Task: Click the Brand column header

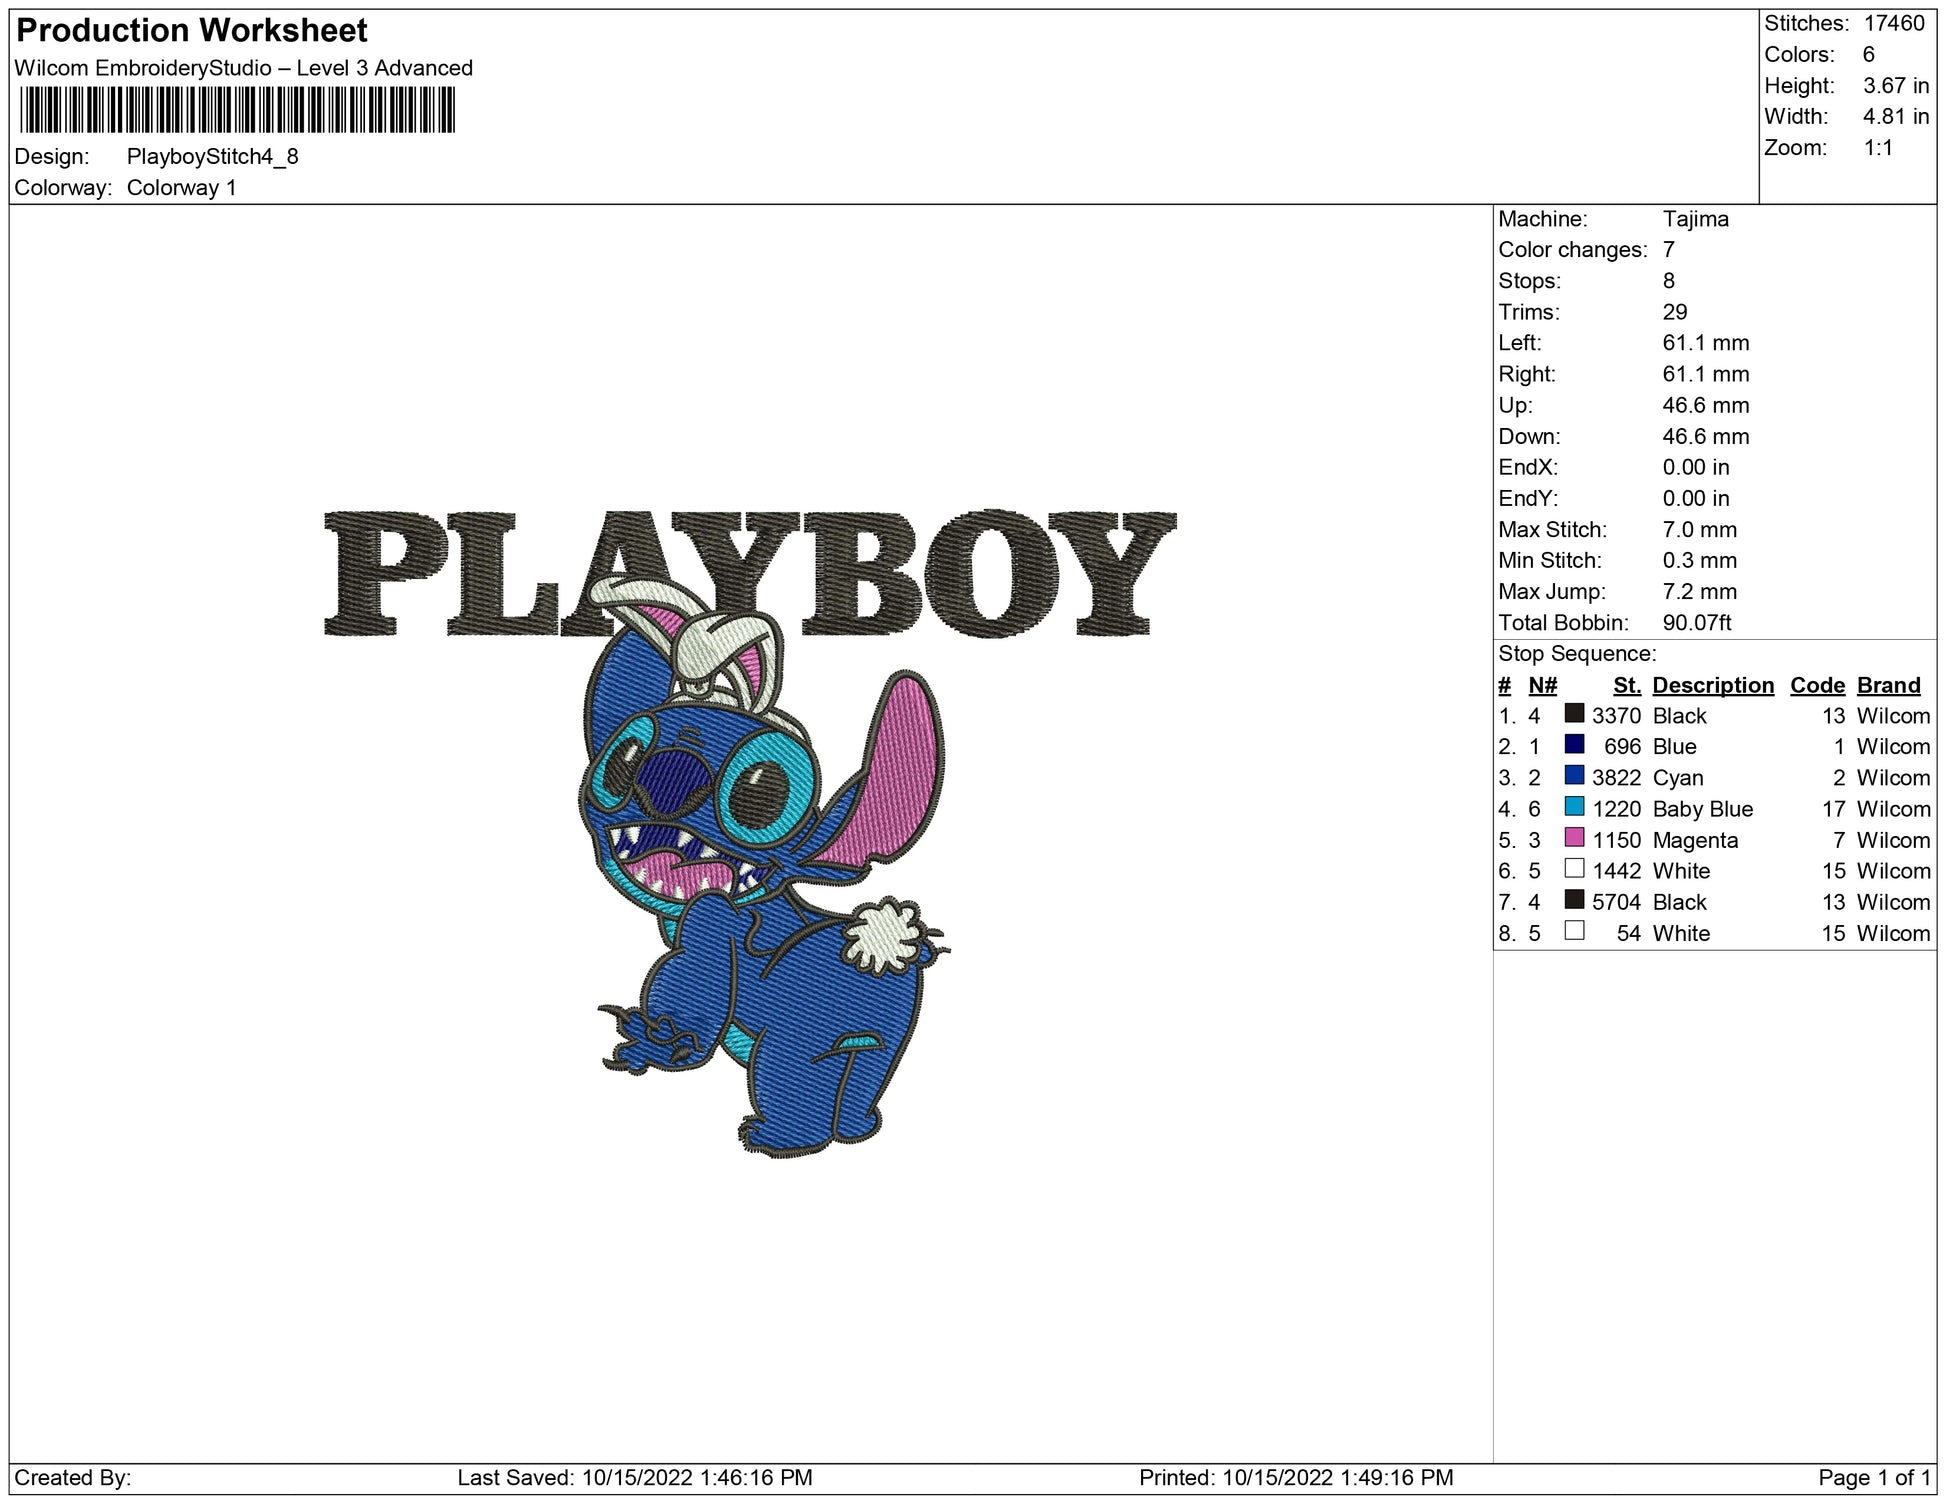Action: tap(1888, 685)
